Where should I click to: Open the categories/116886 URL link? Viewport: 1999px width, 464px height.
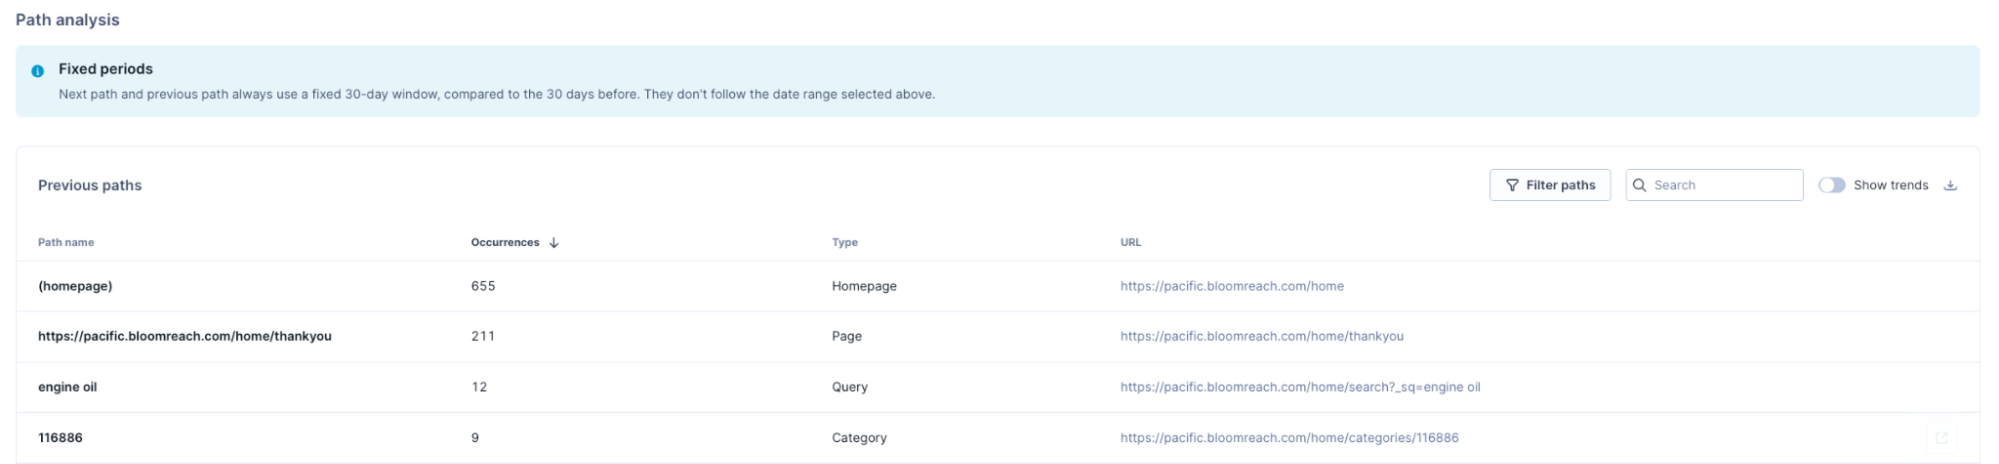1289,438
